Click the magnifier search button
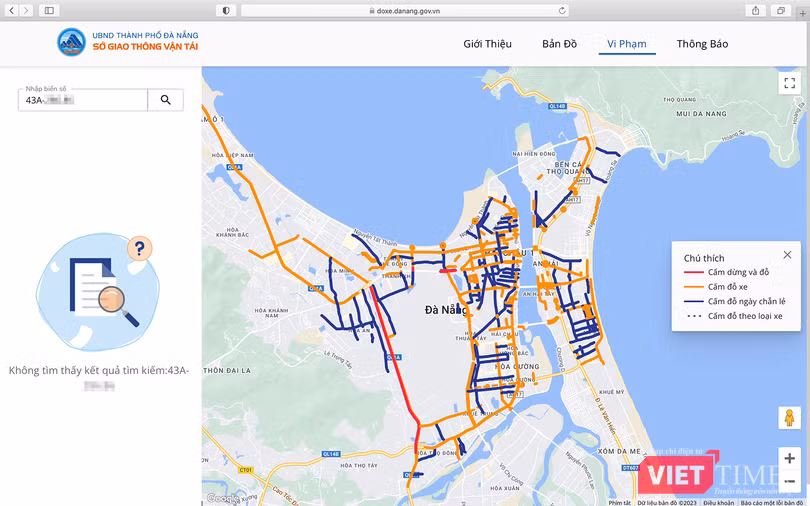 [x=165, y=100]
